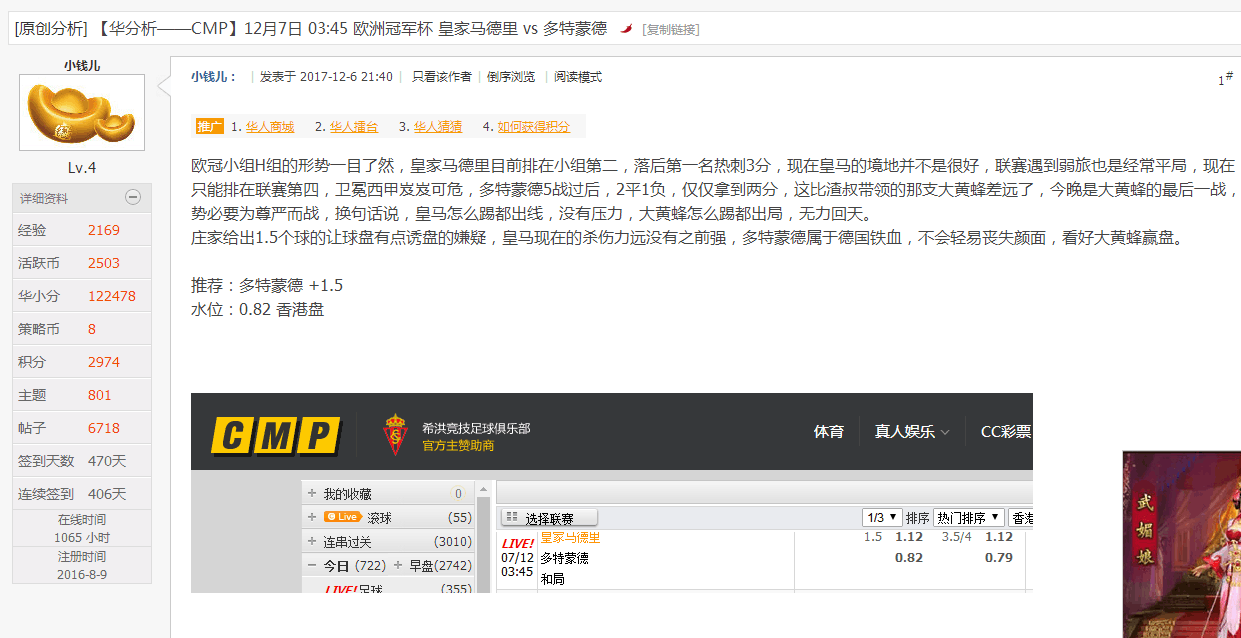The width and height of the screenshot is (1241, 638).
Task: Click 倒序浏览 to reverse post order
Action: point(511,76)
